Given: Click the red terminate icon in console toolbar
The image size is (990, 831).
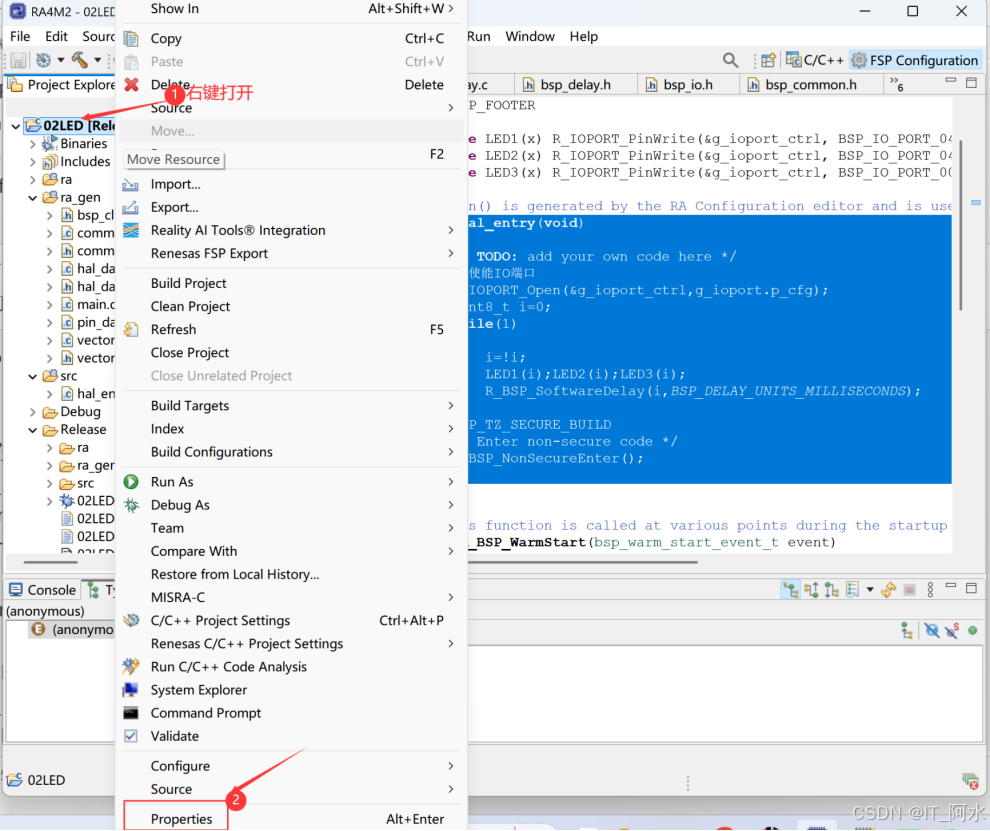Looking at the screenshot, I should [909, 590].
